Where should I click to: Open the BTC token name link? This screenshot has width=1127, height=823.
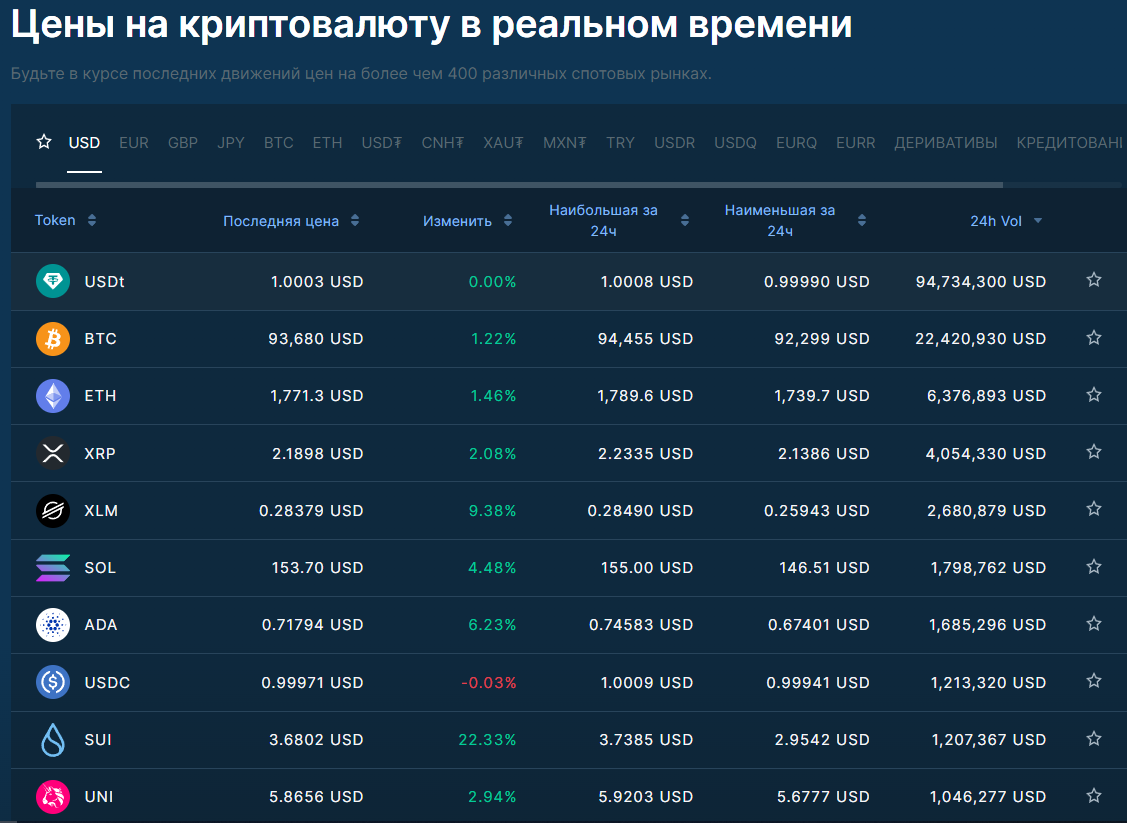(x=100, y=339)
